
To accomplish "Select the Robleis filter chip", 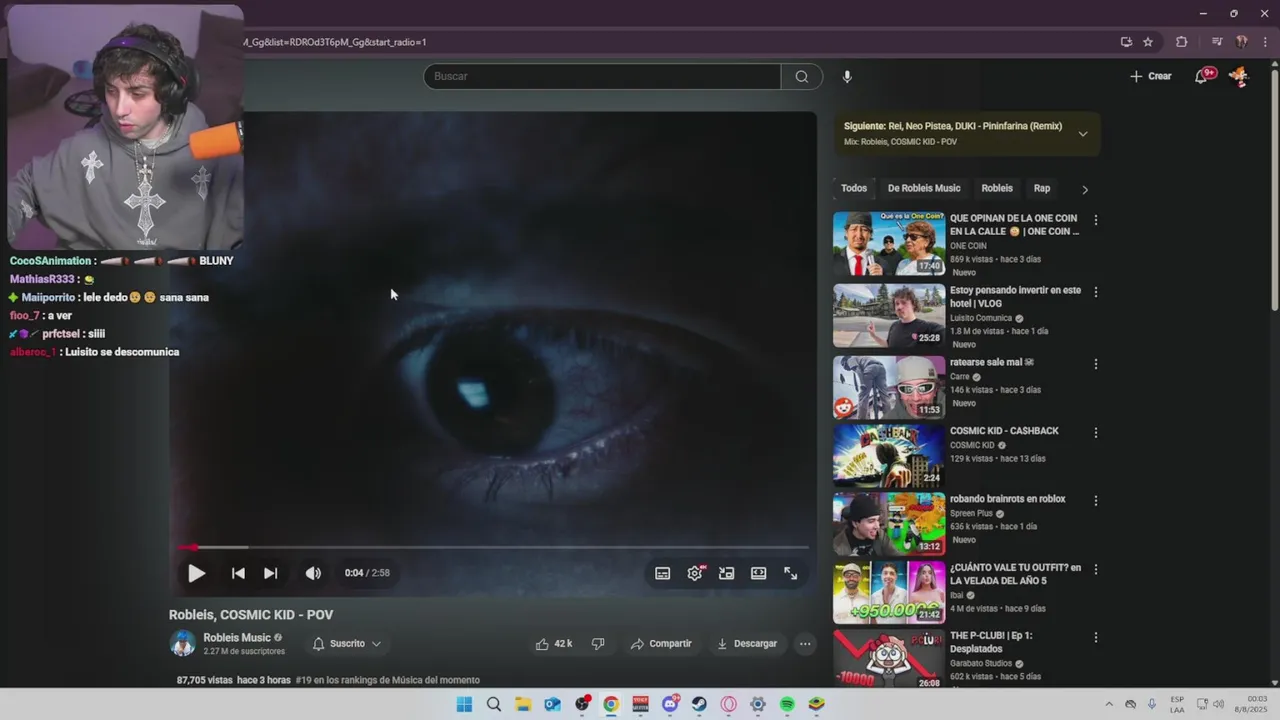I will point(997,188).
